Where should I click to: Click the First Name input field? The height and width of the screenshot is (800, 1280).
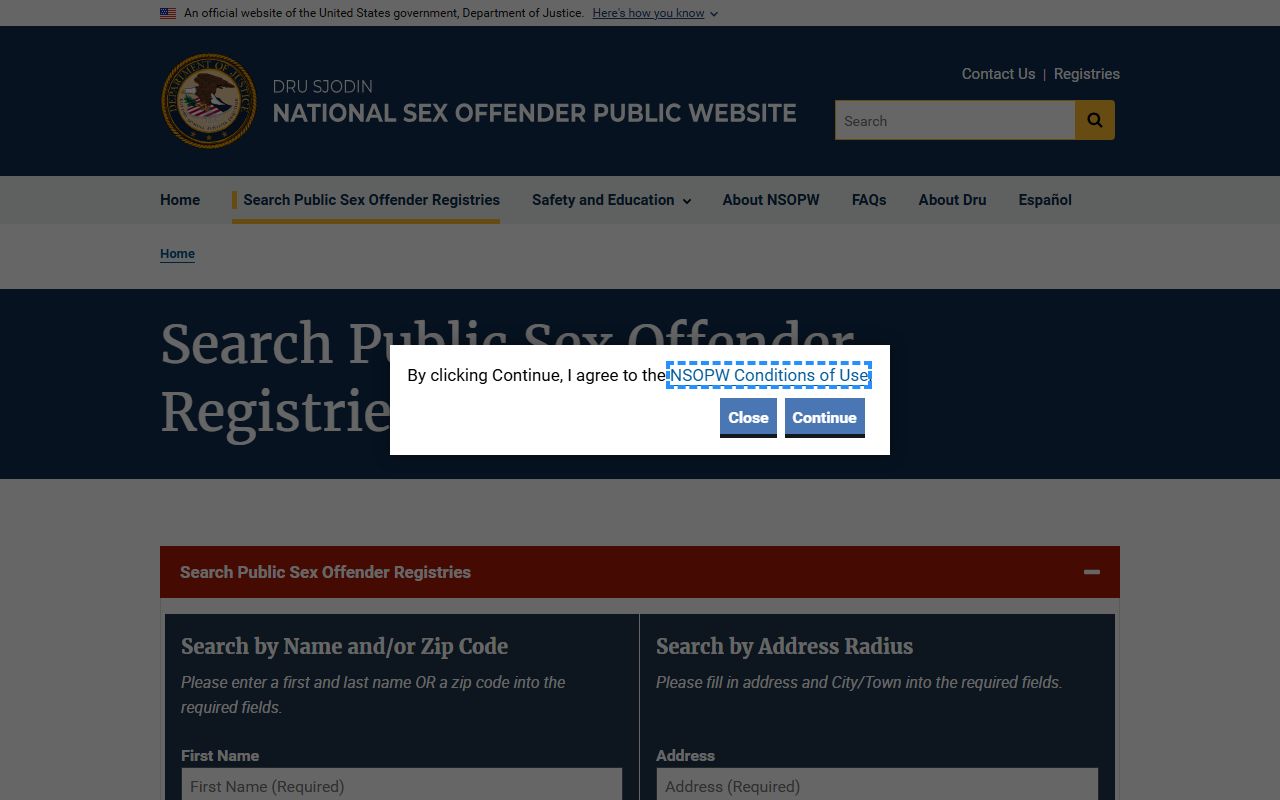(401, 785)
